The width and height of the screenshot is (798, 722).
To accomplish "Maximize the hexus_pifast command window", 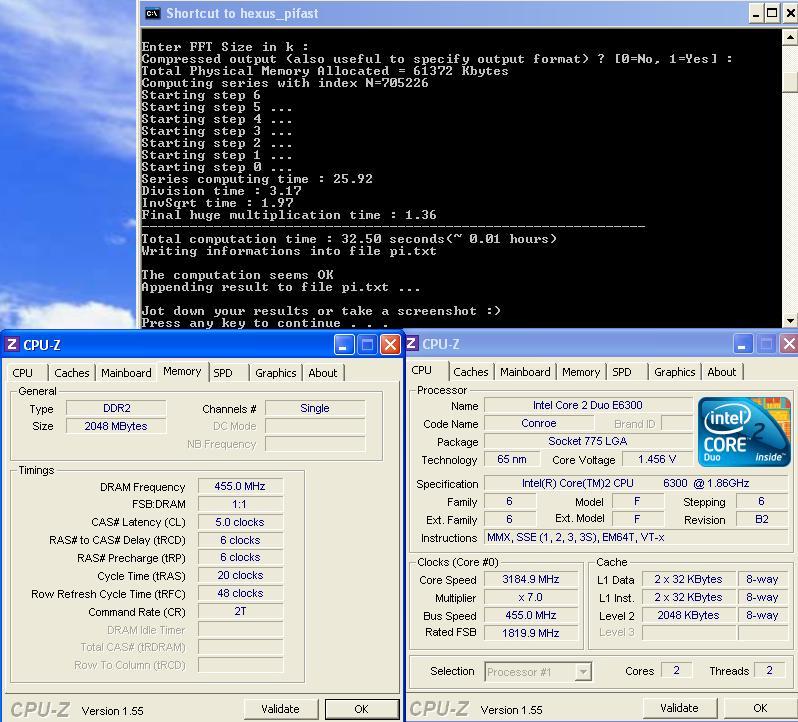I will pyautogui.click(x=772, y=13).
